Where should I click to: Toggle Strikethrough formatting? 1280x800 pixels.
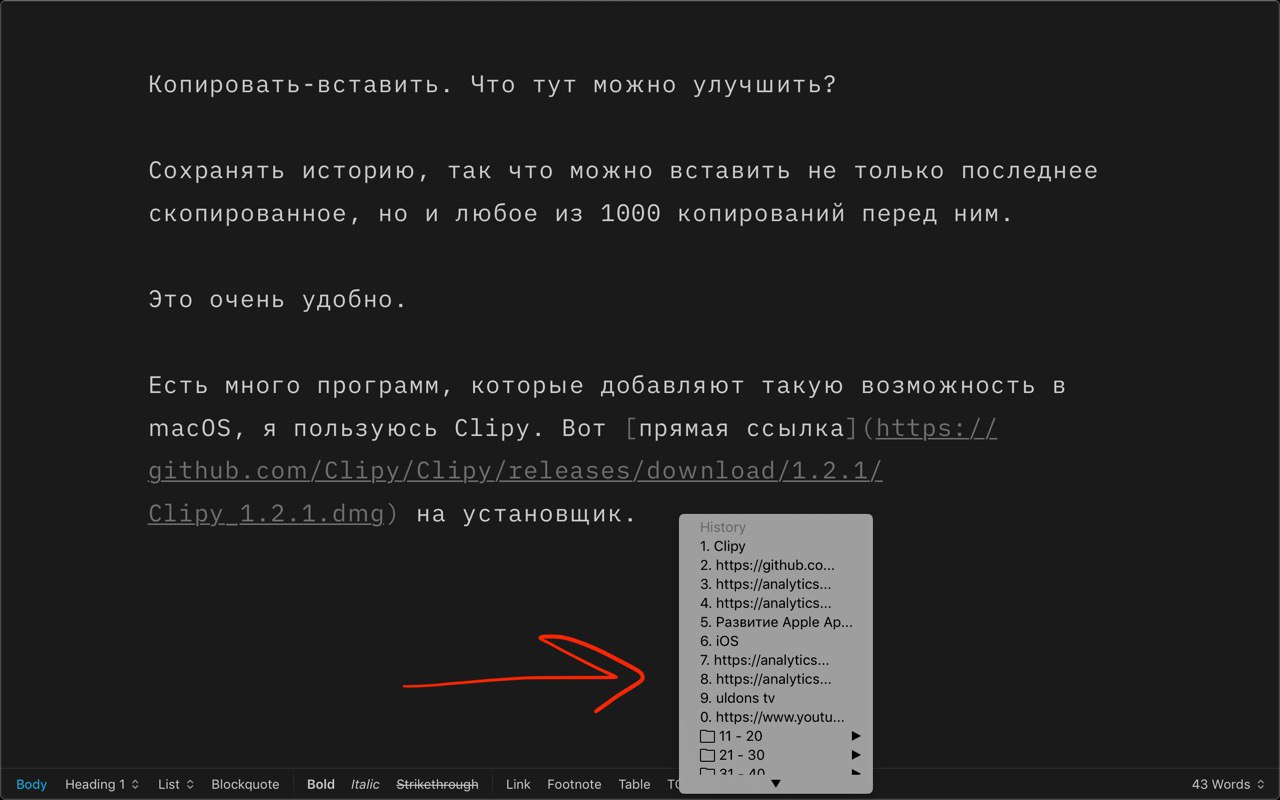[x=437, y=784]
